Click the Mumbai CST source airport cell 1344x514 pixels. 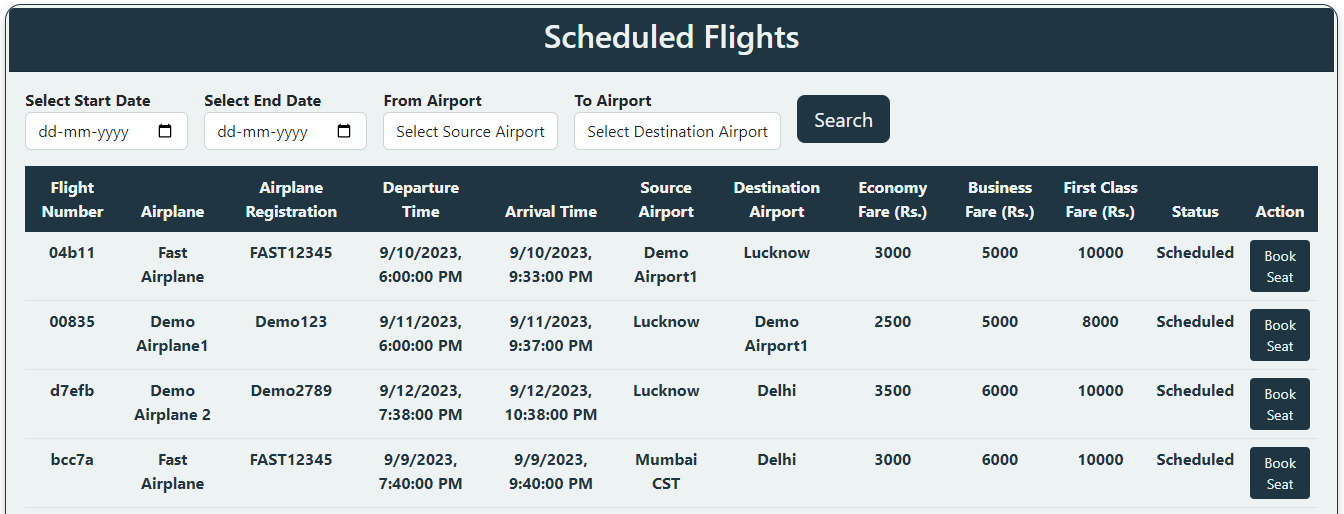pos(666,472)
